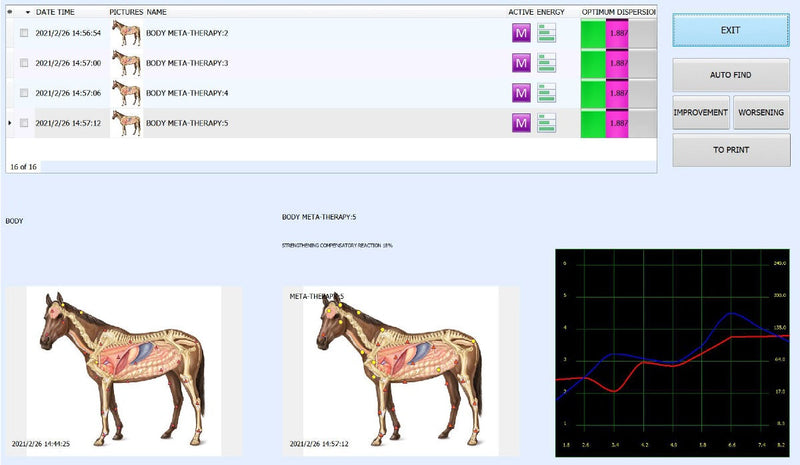
Task: Click date 2021/2/26 14:57:06
Action: (x=68, y=93)
